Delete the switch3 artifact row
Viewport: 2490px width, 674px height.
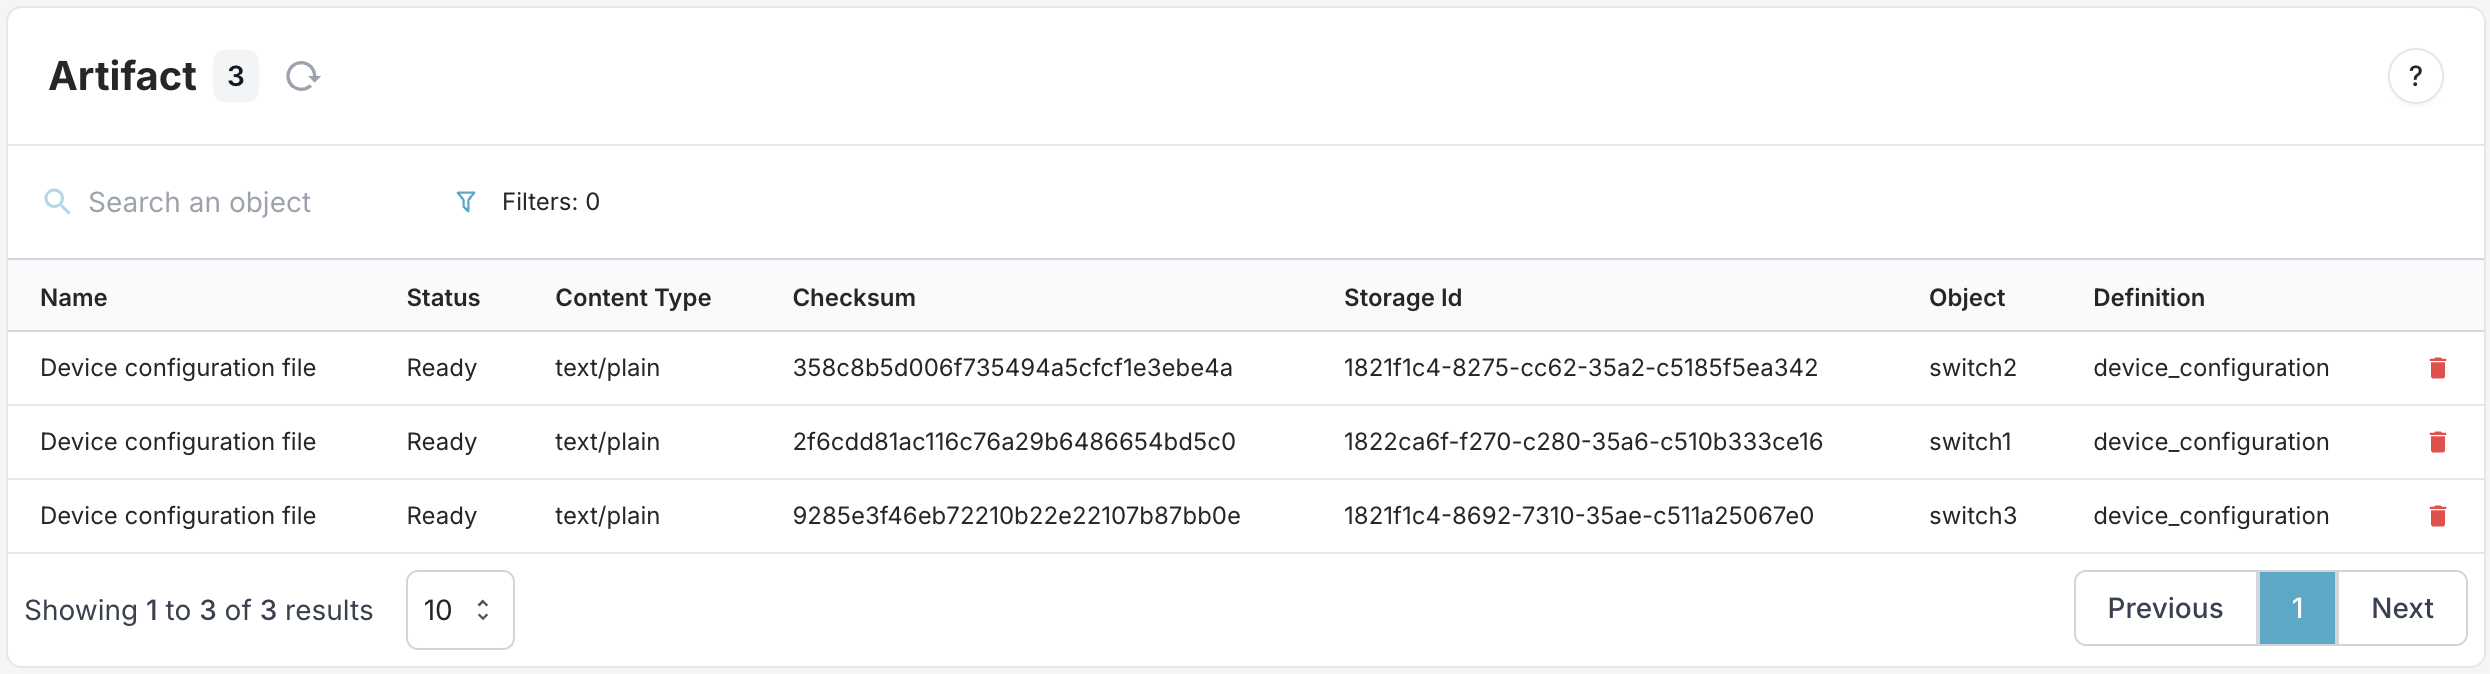point(2437,516)
